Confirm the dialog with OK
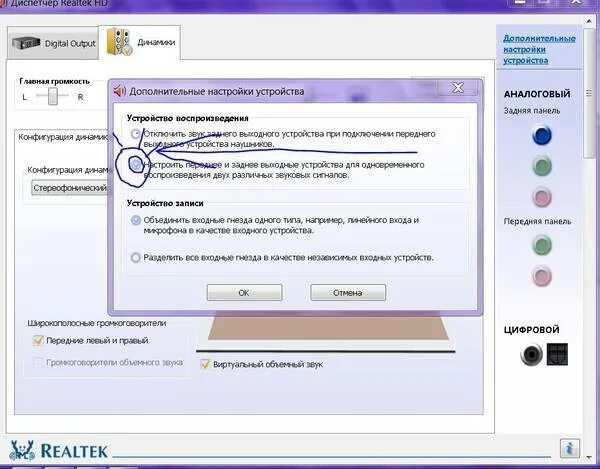 coord(244,293)
